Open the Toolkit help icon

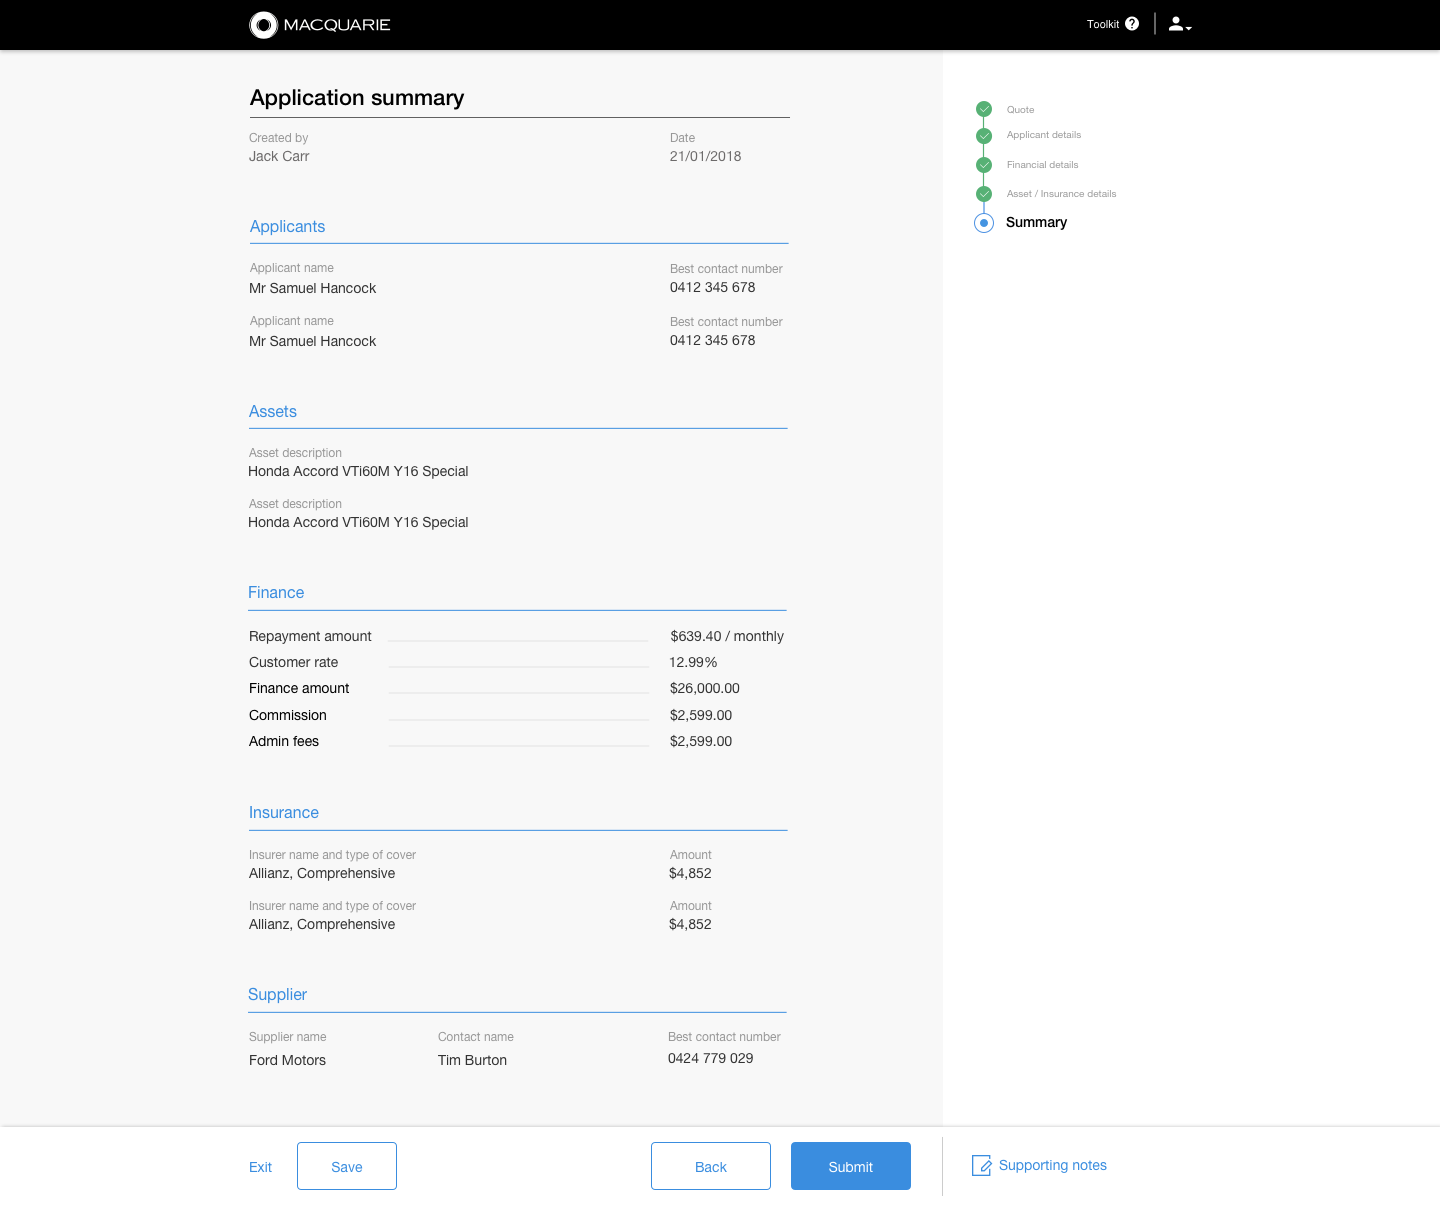click(x=1132, y=24)
